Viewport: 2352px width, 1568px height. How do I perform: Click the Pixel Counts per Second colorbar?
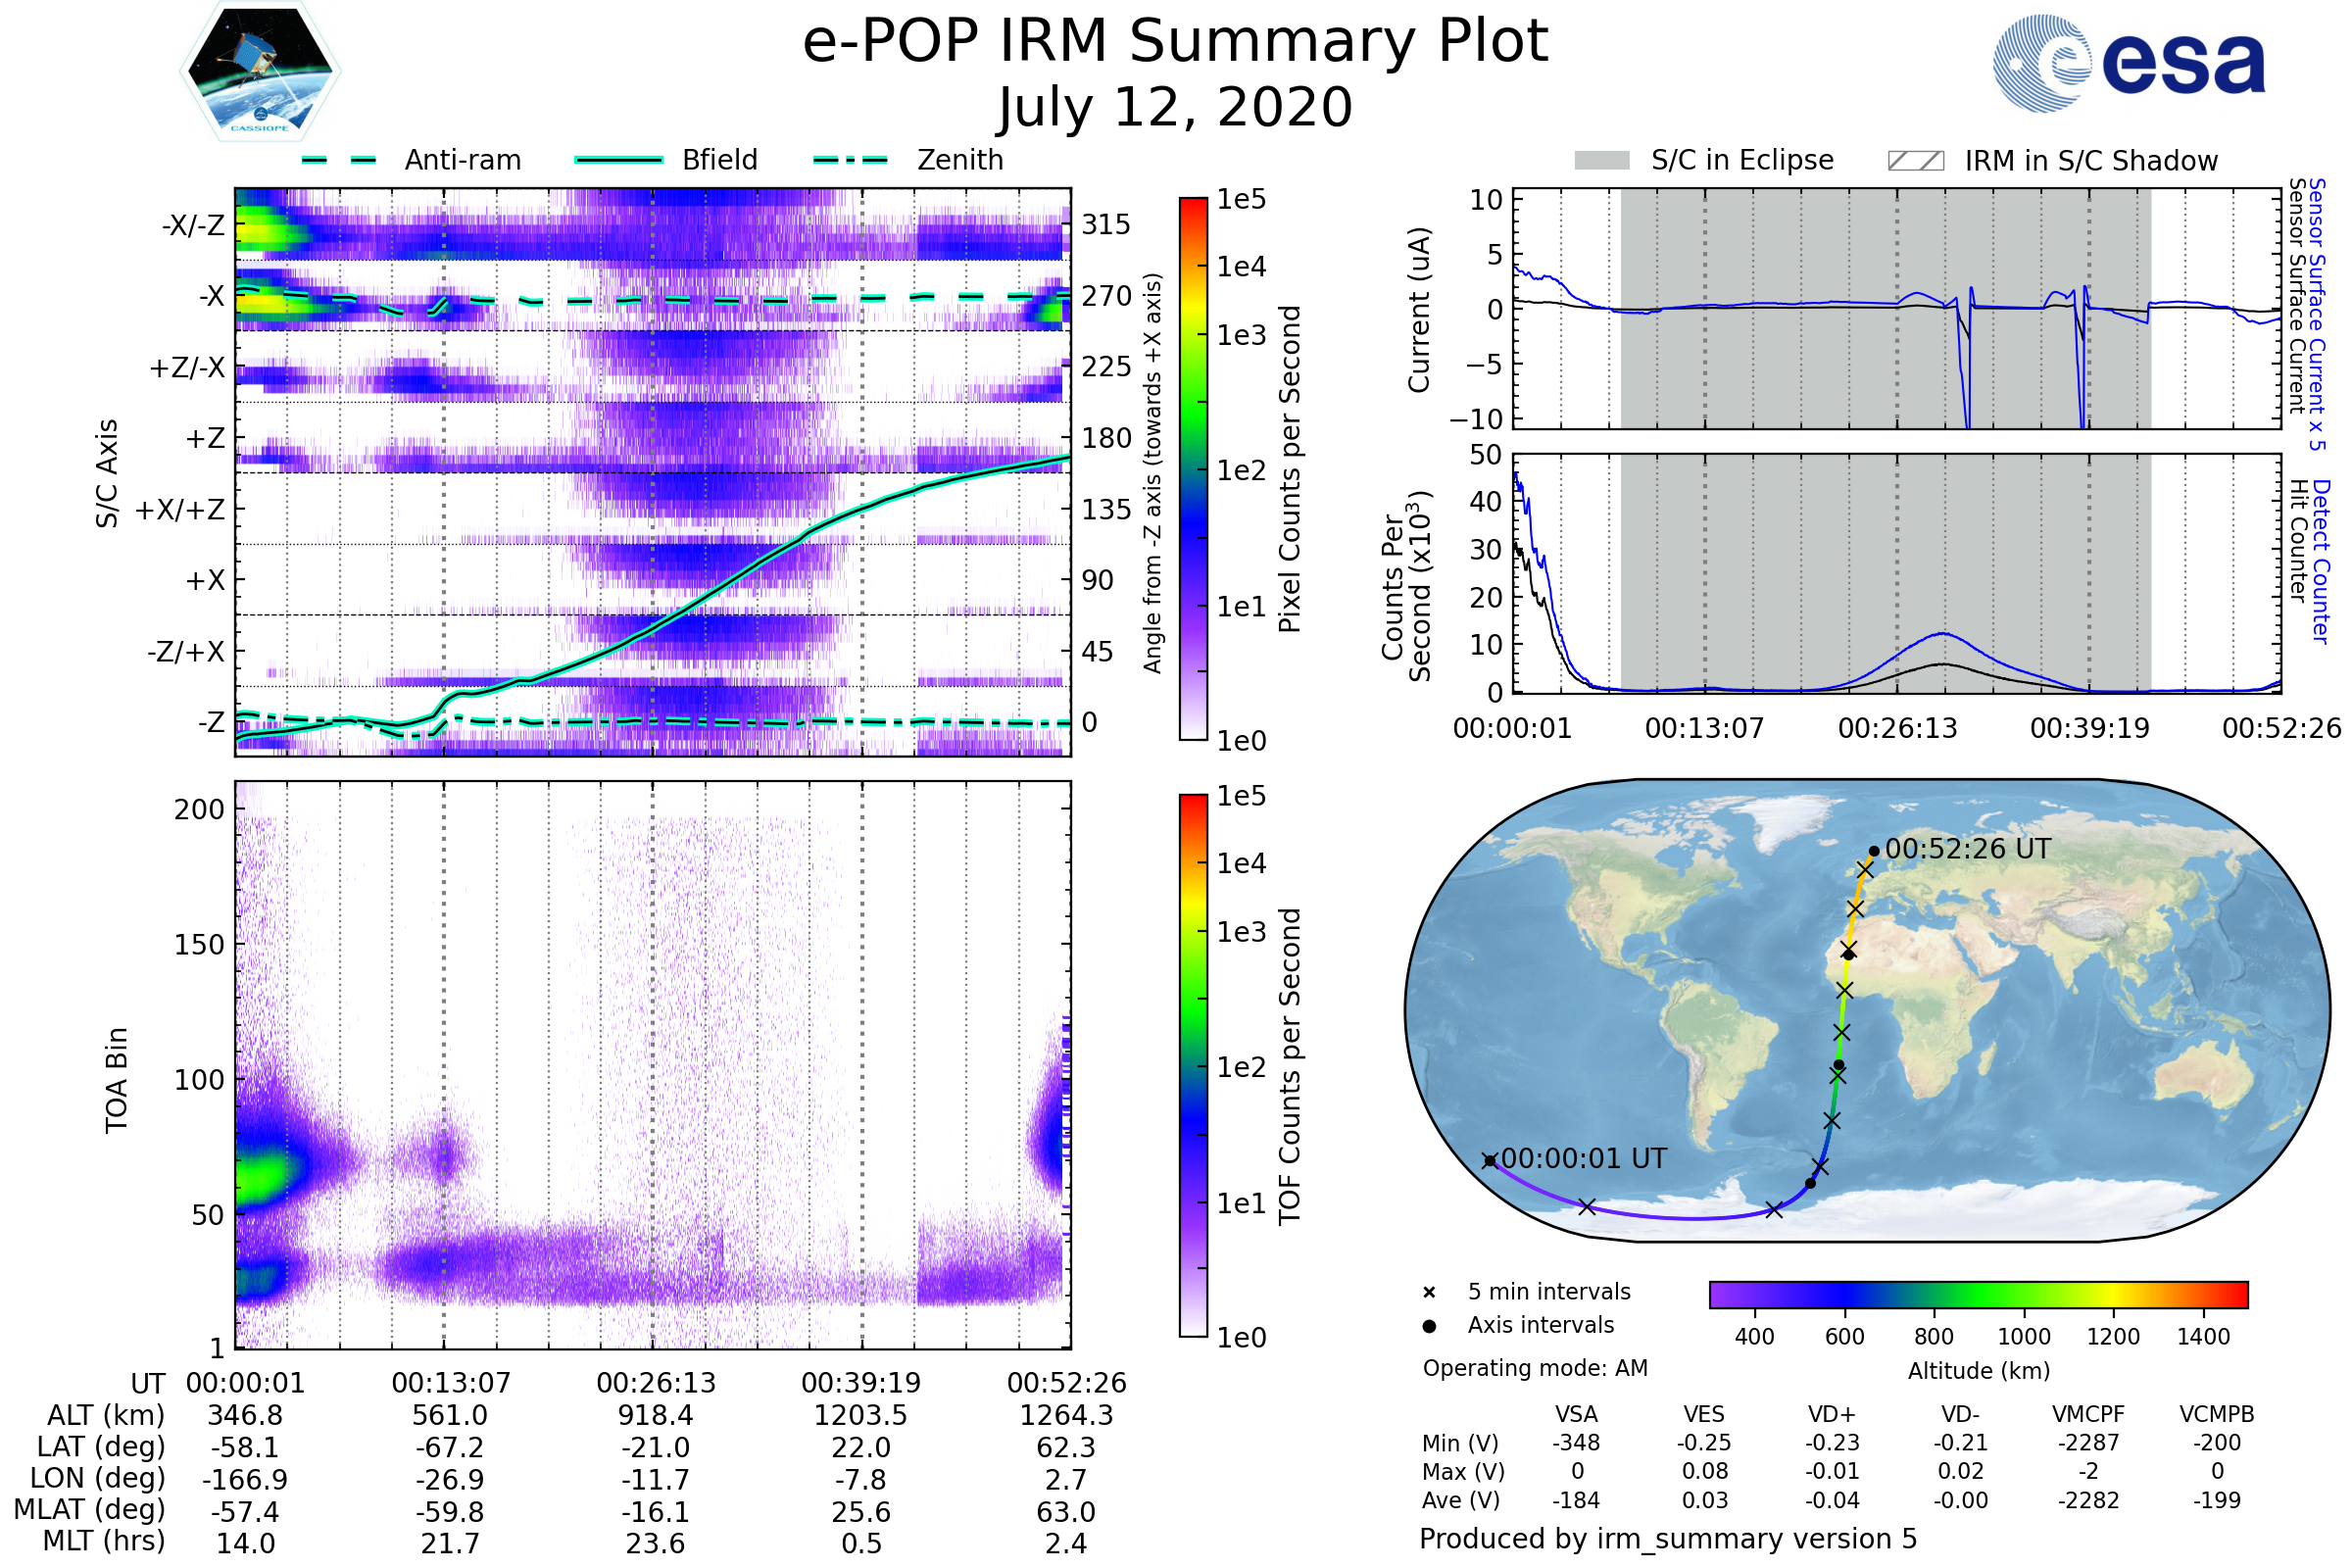pyautogui.click(x=1193, y=469)
